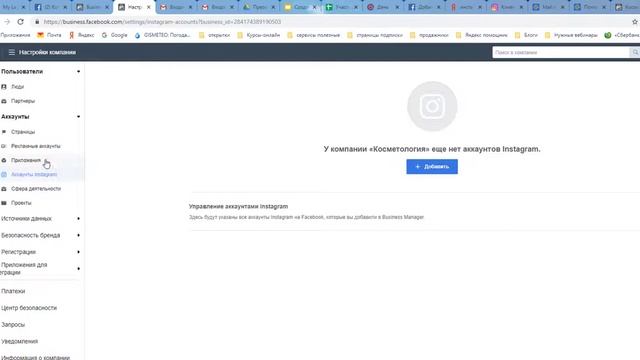
Task: Open the Курсы-онлайн bookmarks folder
Action: [259, 35]
